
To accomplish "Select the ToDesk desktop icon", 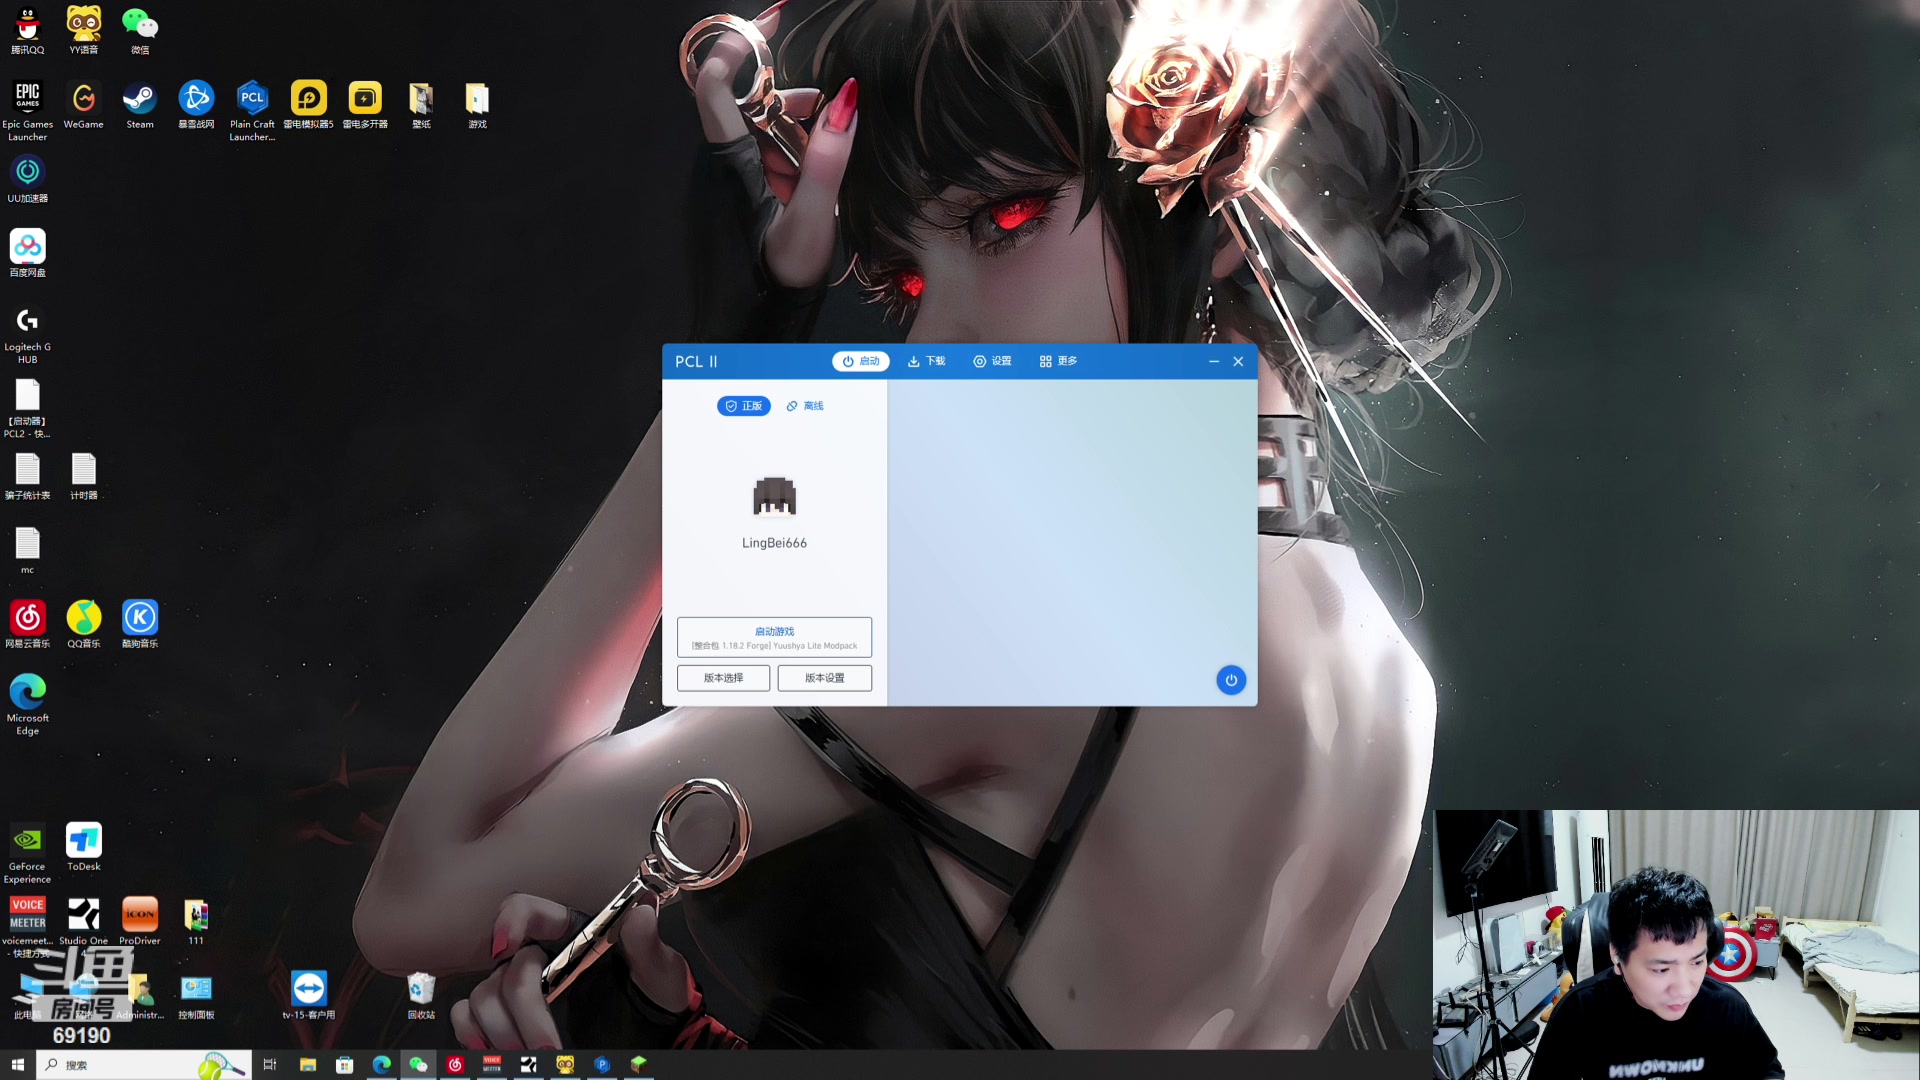I will coord(84,847).
